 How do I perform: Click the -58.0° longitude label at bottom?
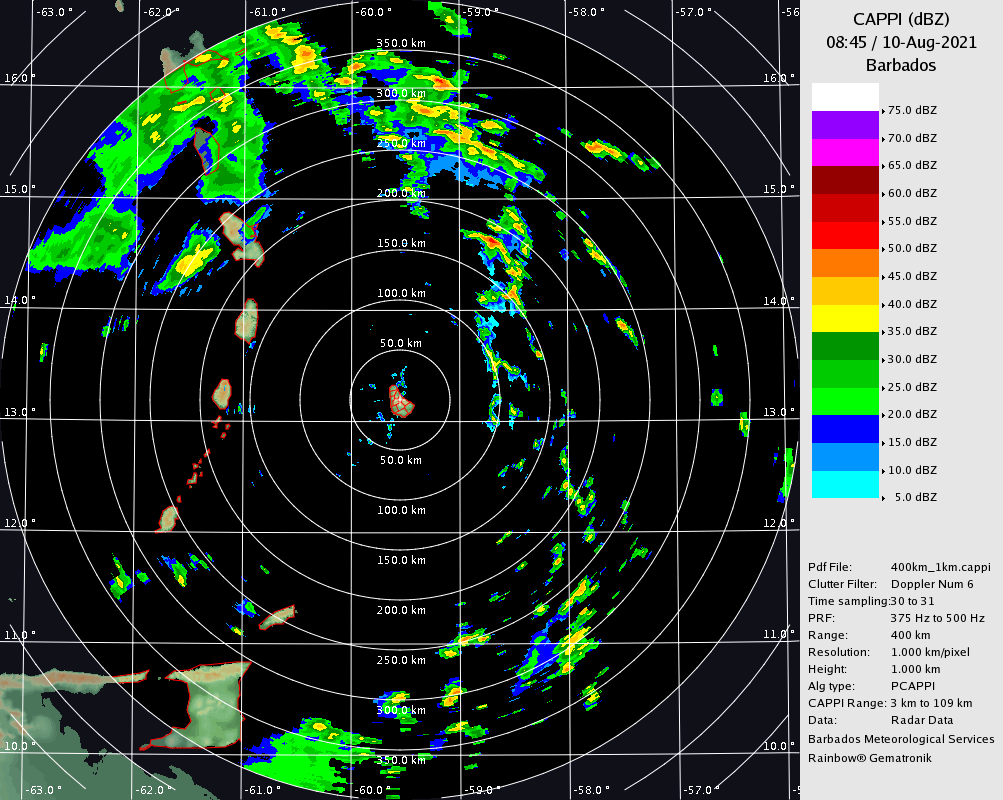point(590,790)
